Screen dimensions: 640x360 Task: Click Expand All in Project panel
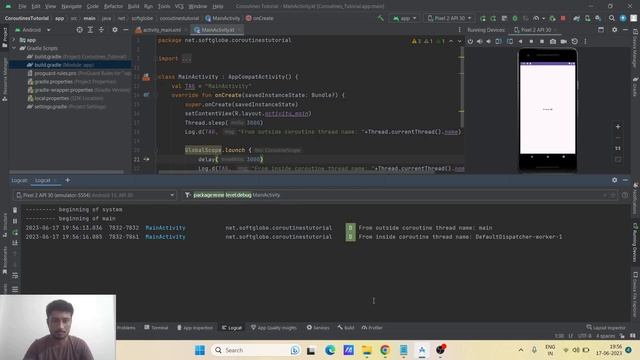90,30
